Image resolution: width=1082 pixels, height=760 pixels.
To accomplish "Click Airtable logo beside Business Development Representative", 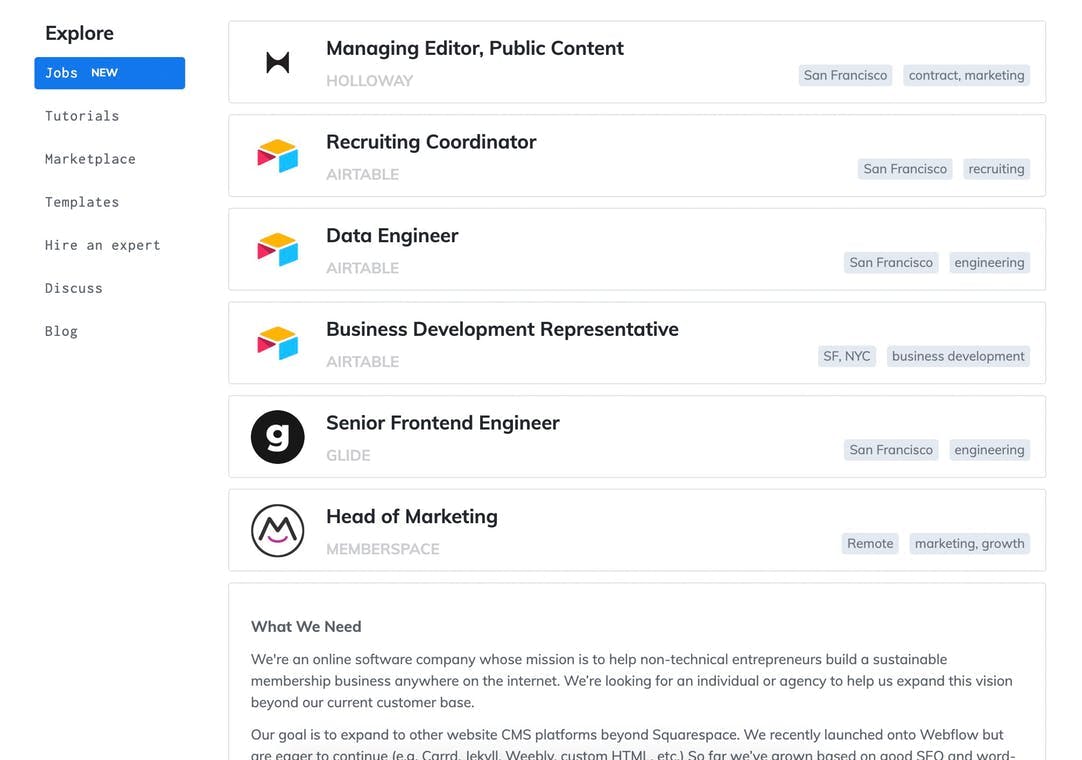I will point(277,343).
